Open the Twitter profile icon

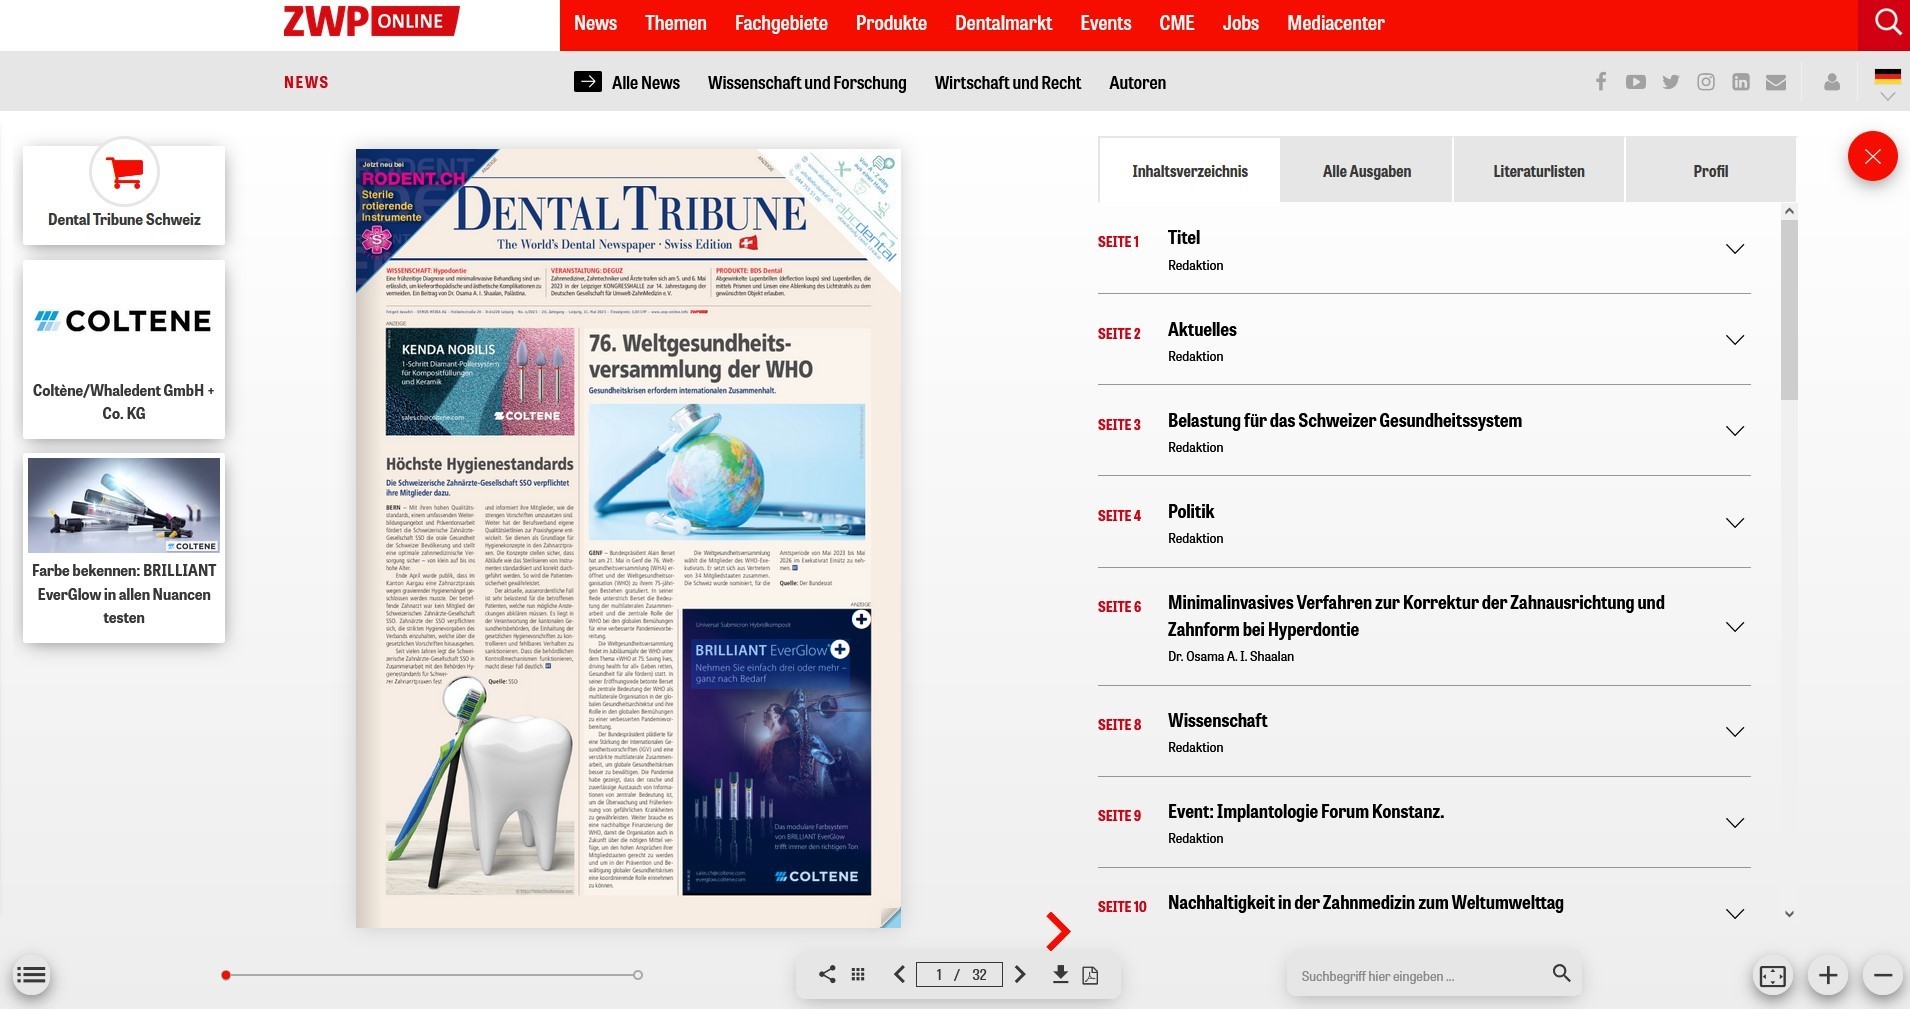pyautogui.click(x=1671, y=82)
